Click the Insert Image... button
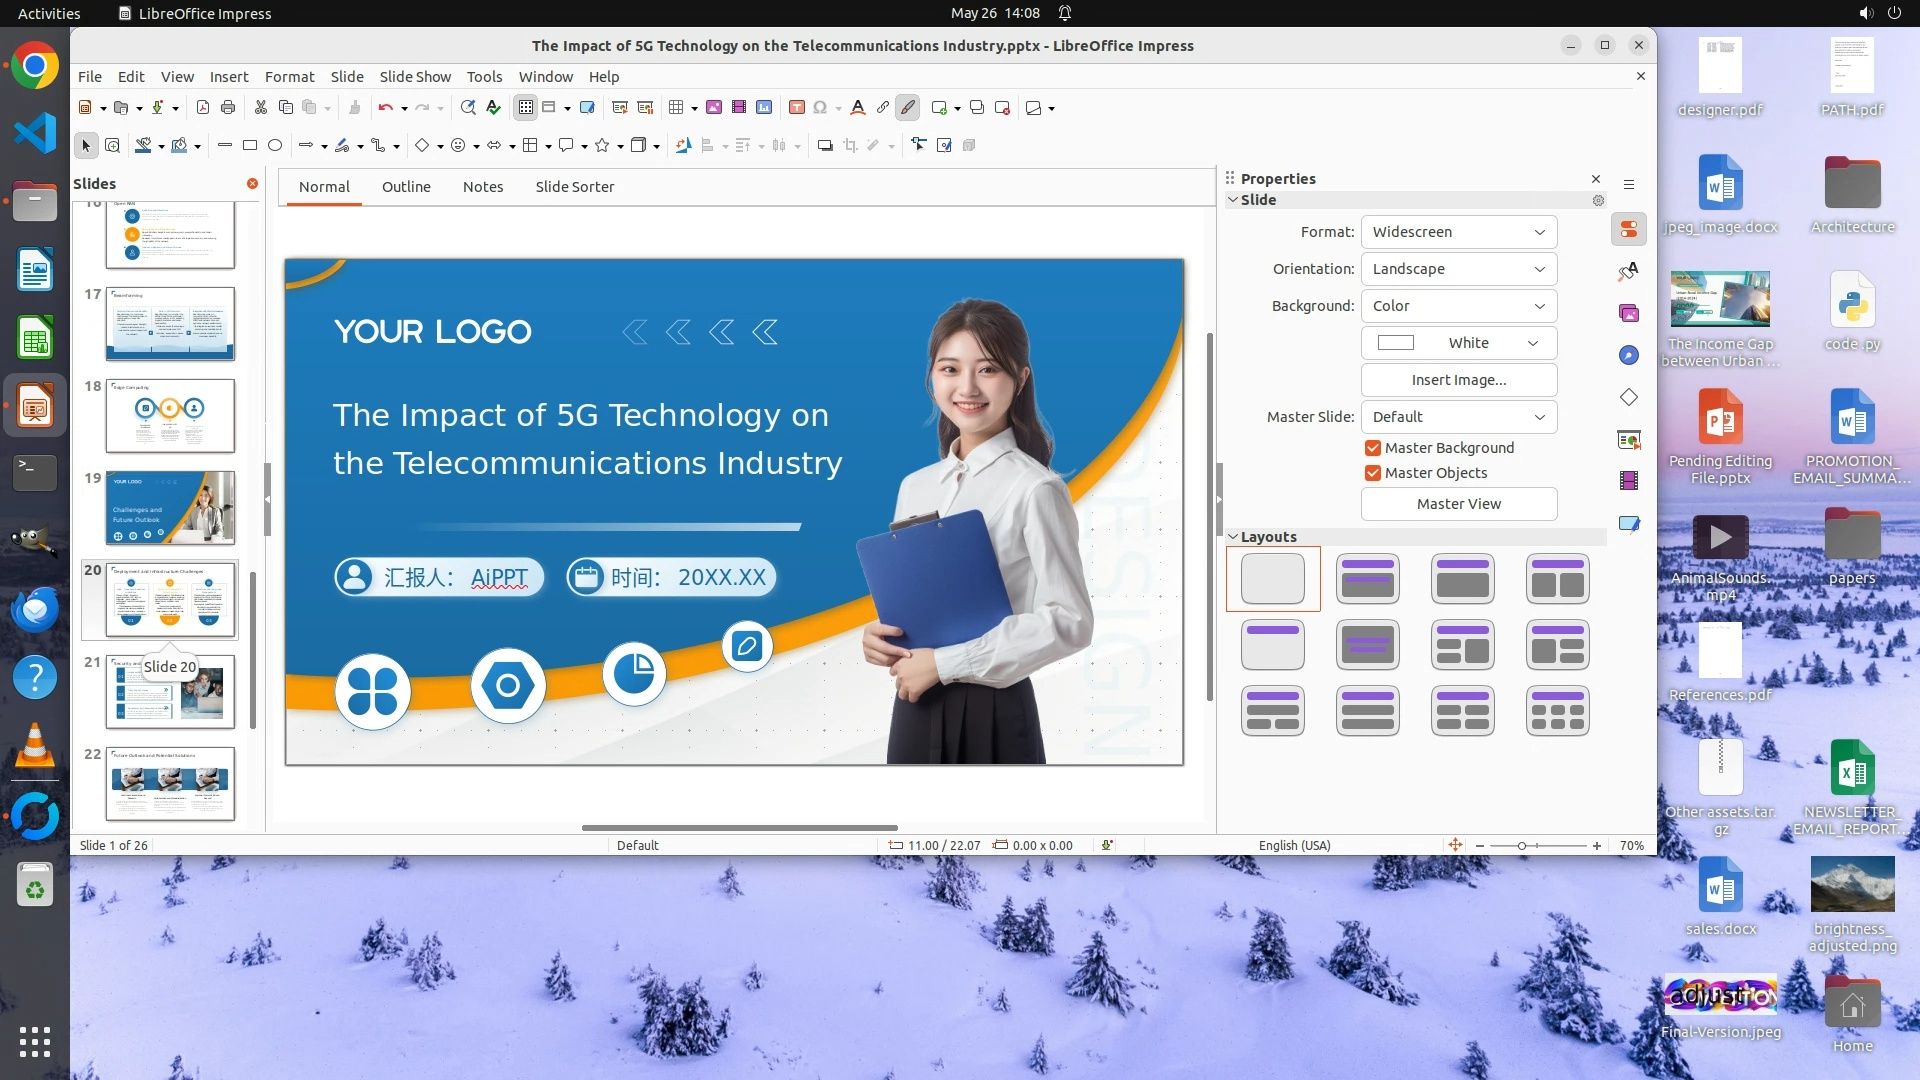This screenshot has height=1080, width=1920. click(1458, 380)
